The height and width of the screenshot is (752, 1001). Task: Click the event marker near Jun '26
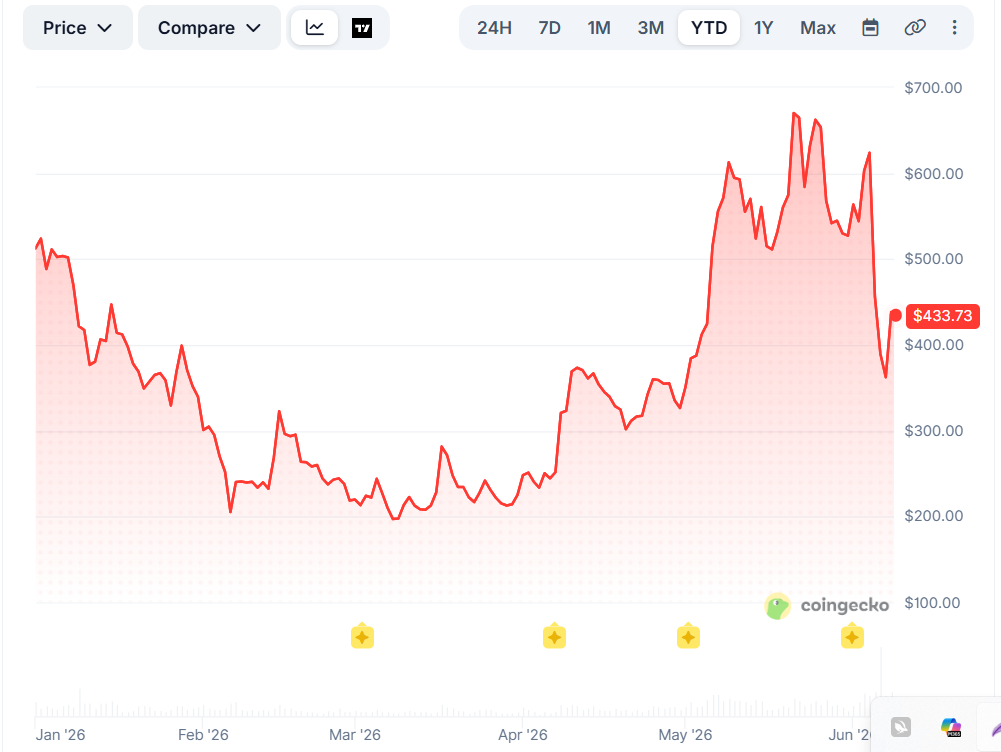(x=852, y=636)
